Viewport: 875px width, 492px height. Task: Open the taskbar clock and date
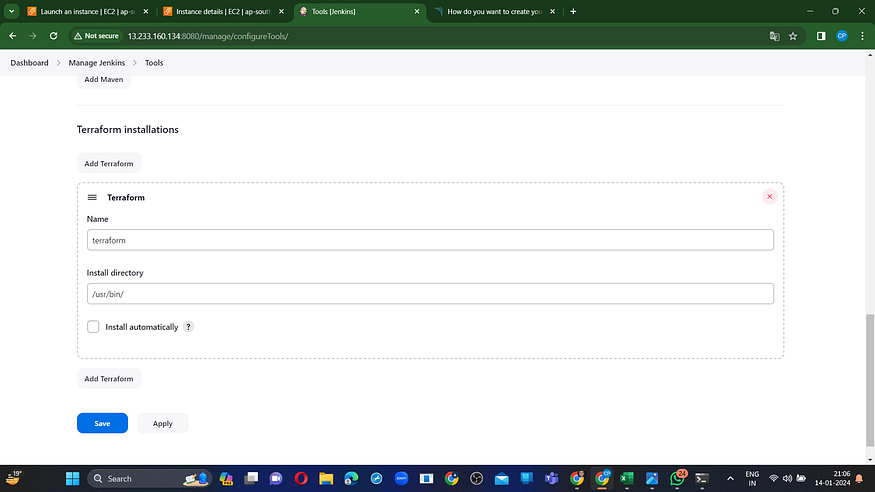[x=832, y=479]
